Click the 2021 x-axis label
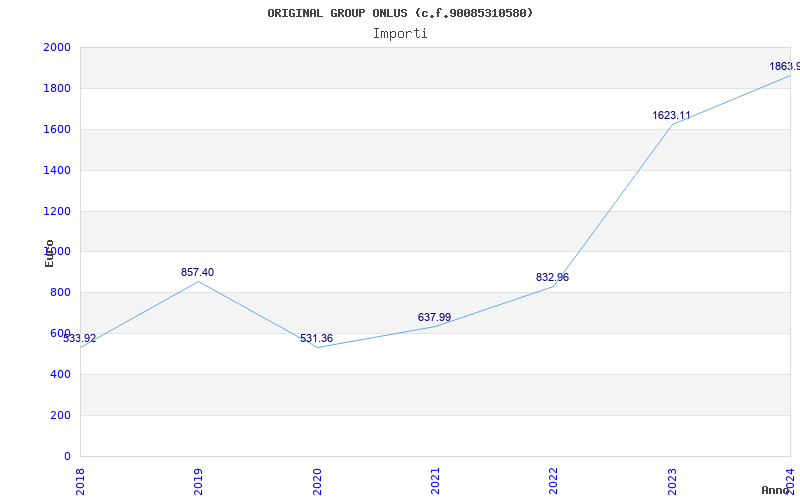Image resolution: width=800 pixels, height=500 pixels. tap(435, 482)
